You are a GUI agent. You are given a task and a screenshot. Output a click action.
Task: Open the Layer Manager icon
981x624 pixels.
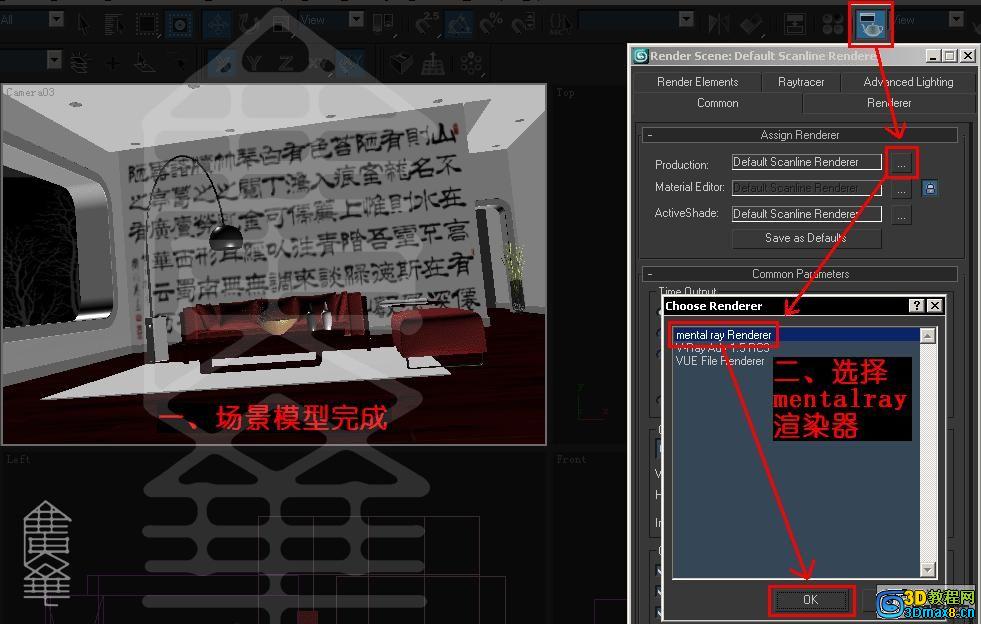795,24
